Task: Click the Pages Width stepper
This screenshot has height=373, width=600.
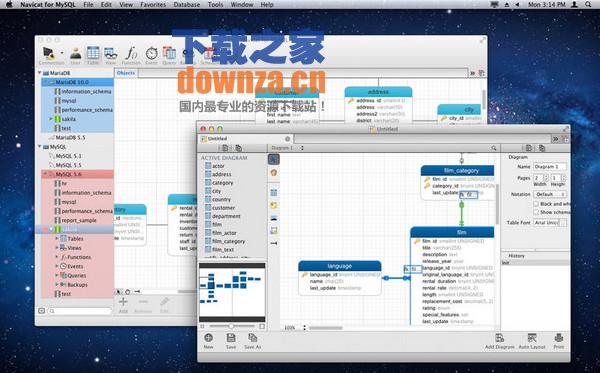Action: (x=546, y=178)
